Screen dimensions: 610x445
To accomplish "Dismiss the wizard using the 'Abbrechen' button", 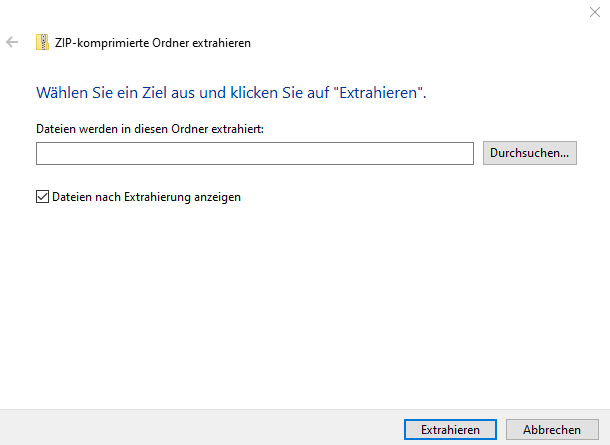I will tap(552, 429).
